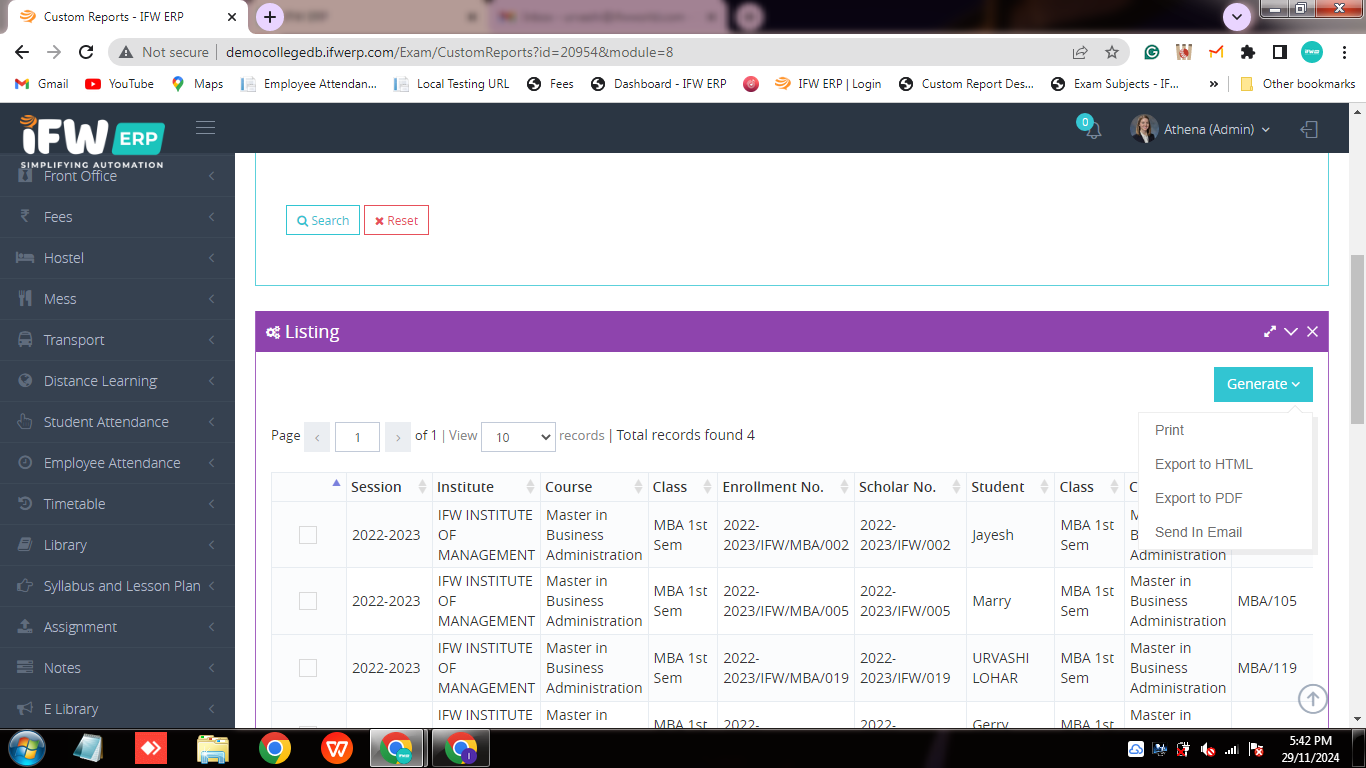Open tab search dropdown in Chrome
This screenshot has width=1366, height=768.
(1237, 17)
